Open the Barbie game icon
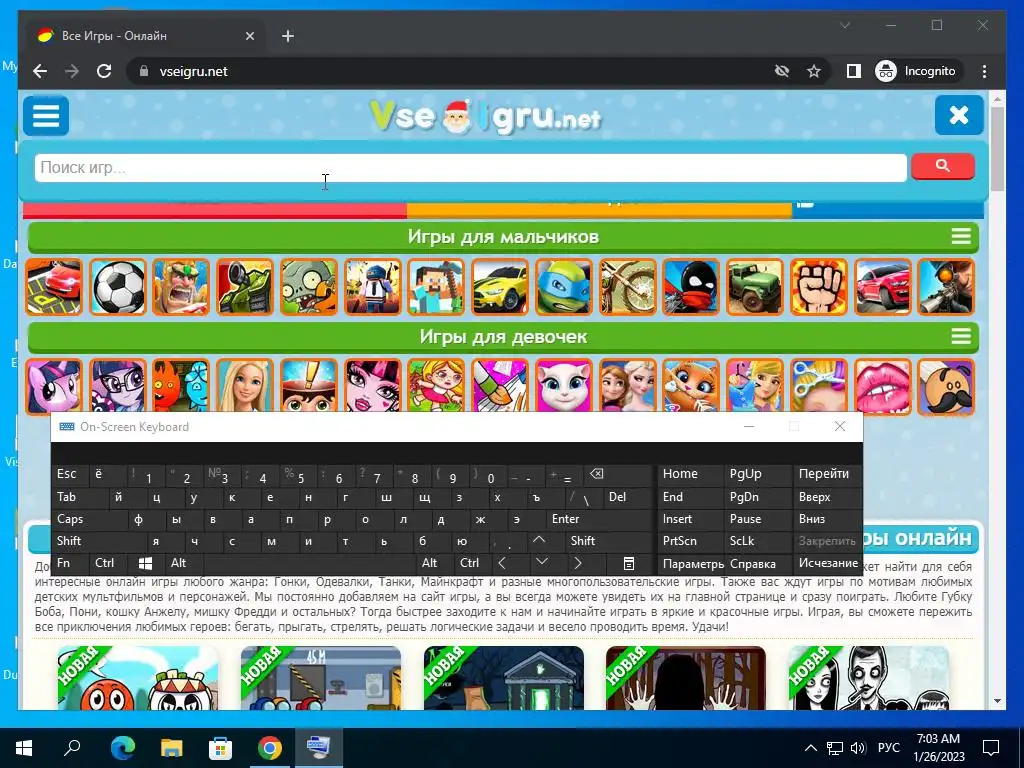The width and height of the screenshot is (1024, 768). click(246, 387)
